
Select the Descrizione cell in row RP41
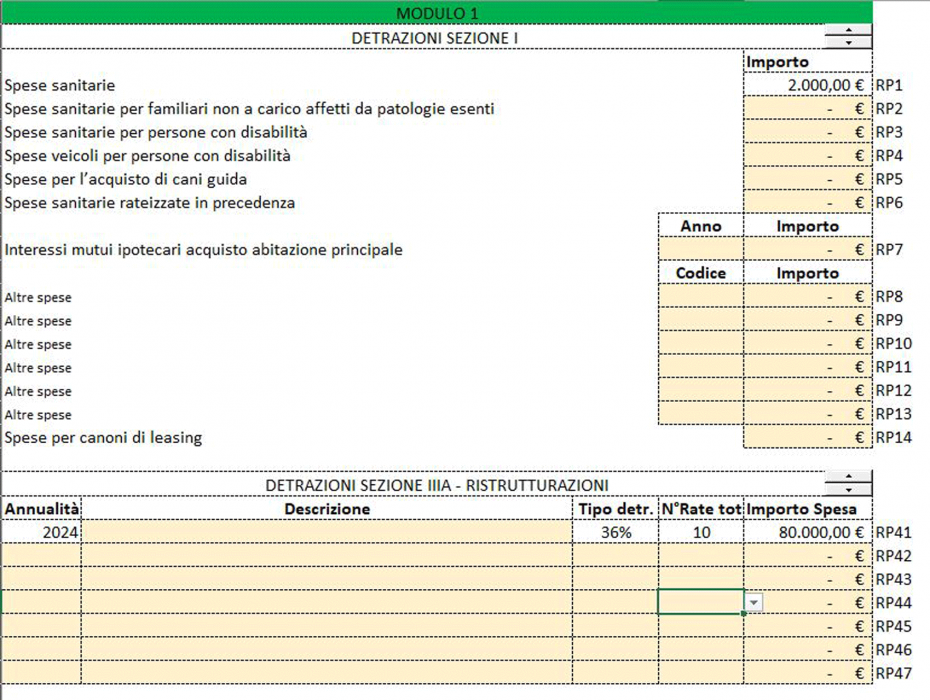pyautogui.click(x=326, y=533)
